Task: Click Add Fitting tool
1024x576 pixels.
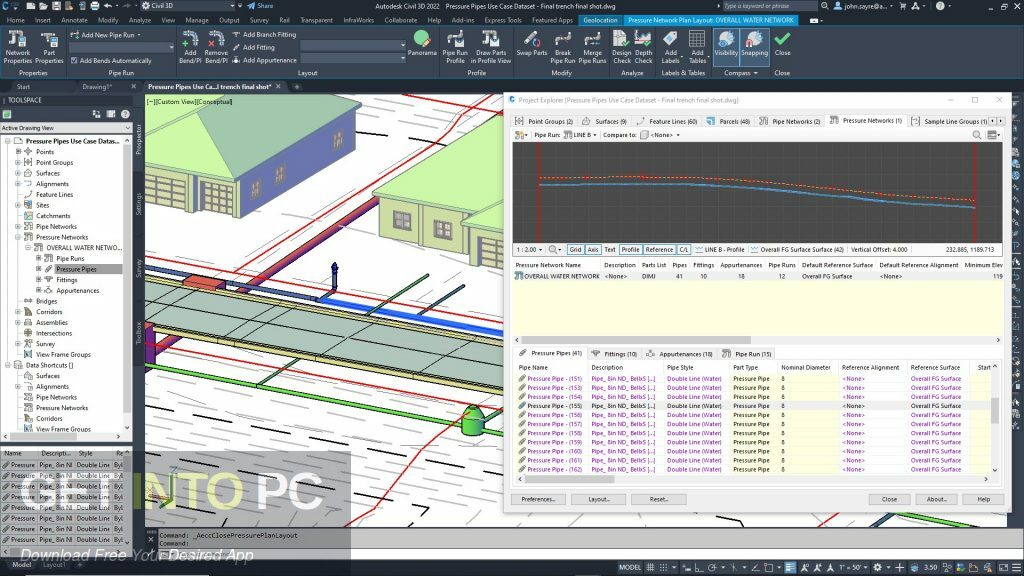Action: click(253, 48)
